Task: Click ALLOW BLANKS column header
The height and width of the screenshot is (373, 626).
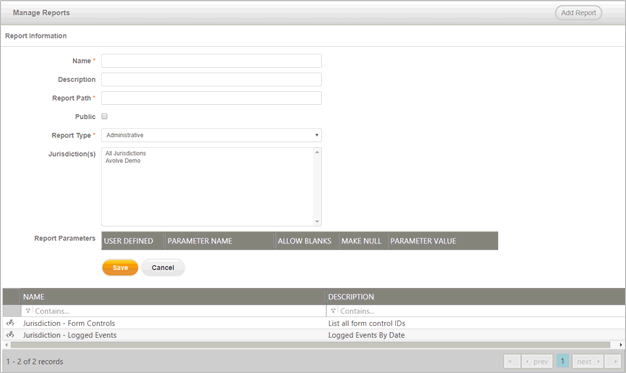Action: pos(307,241)
